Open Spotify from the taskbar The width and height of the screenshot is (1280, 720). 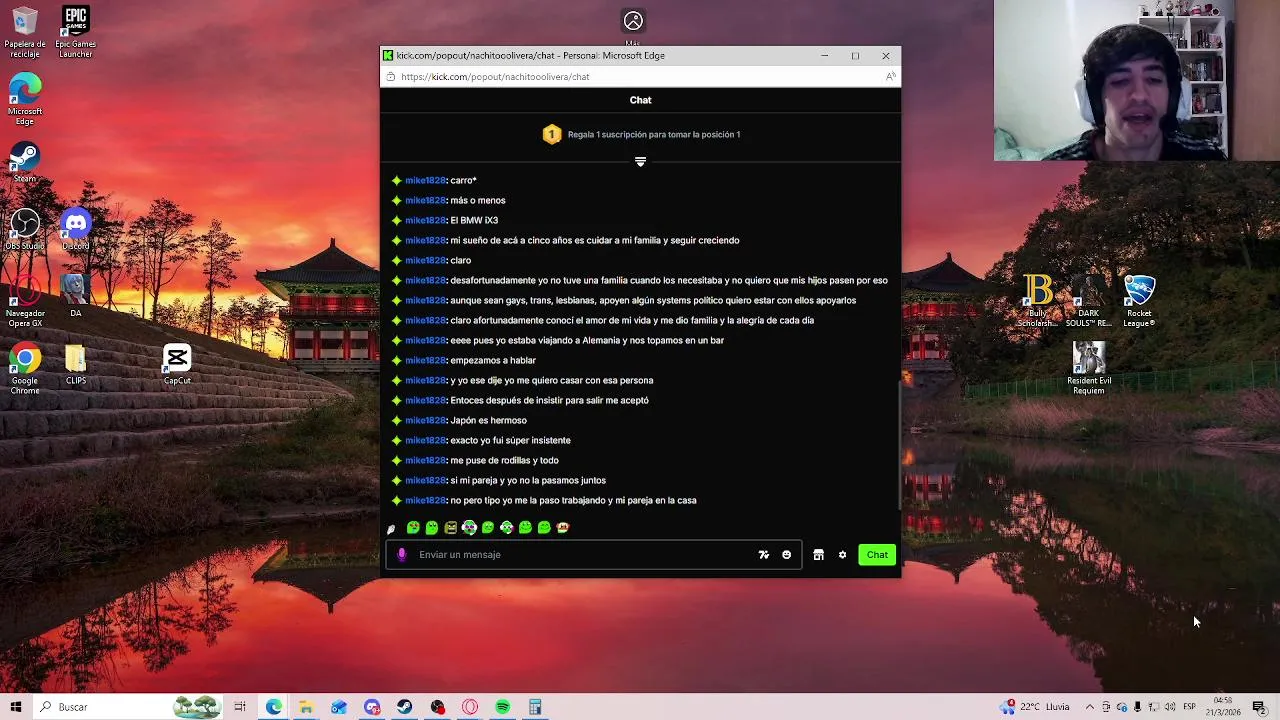tap(503, 707)
